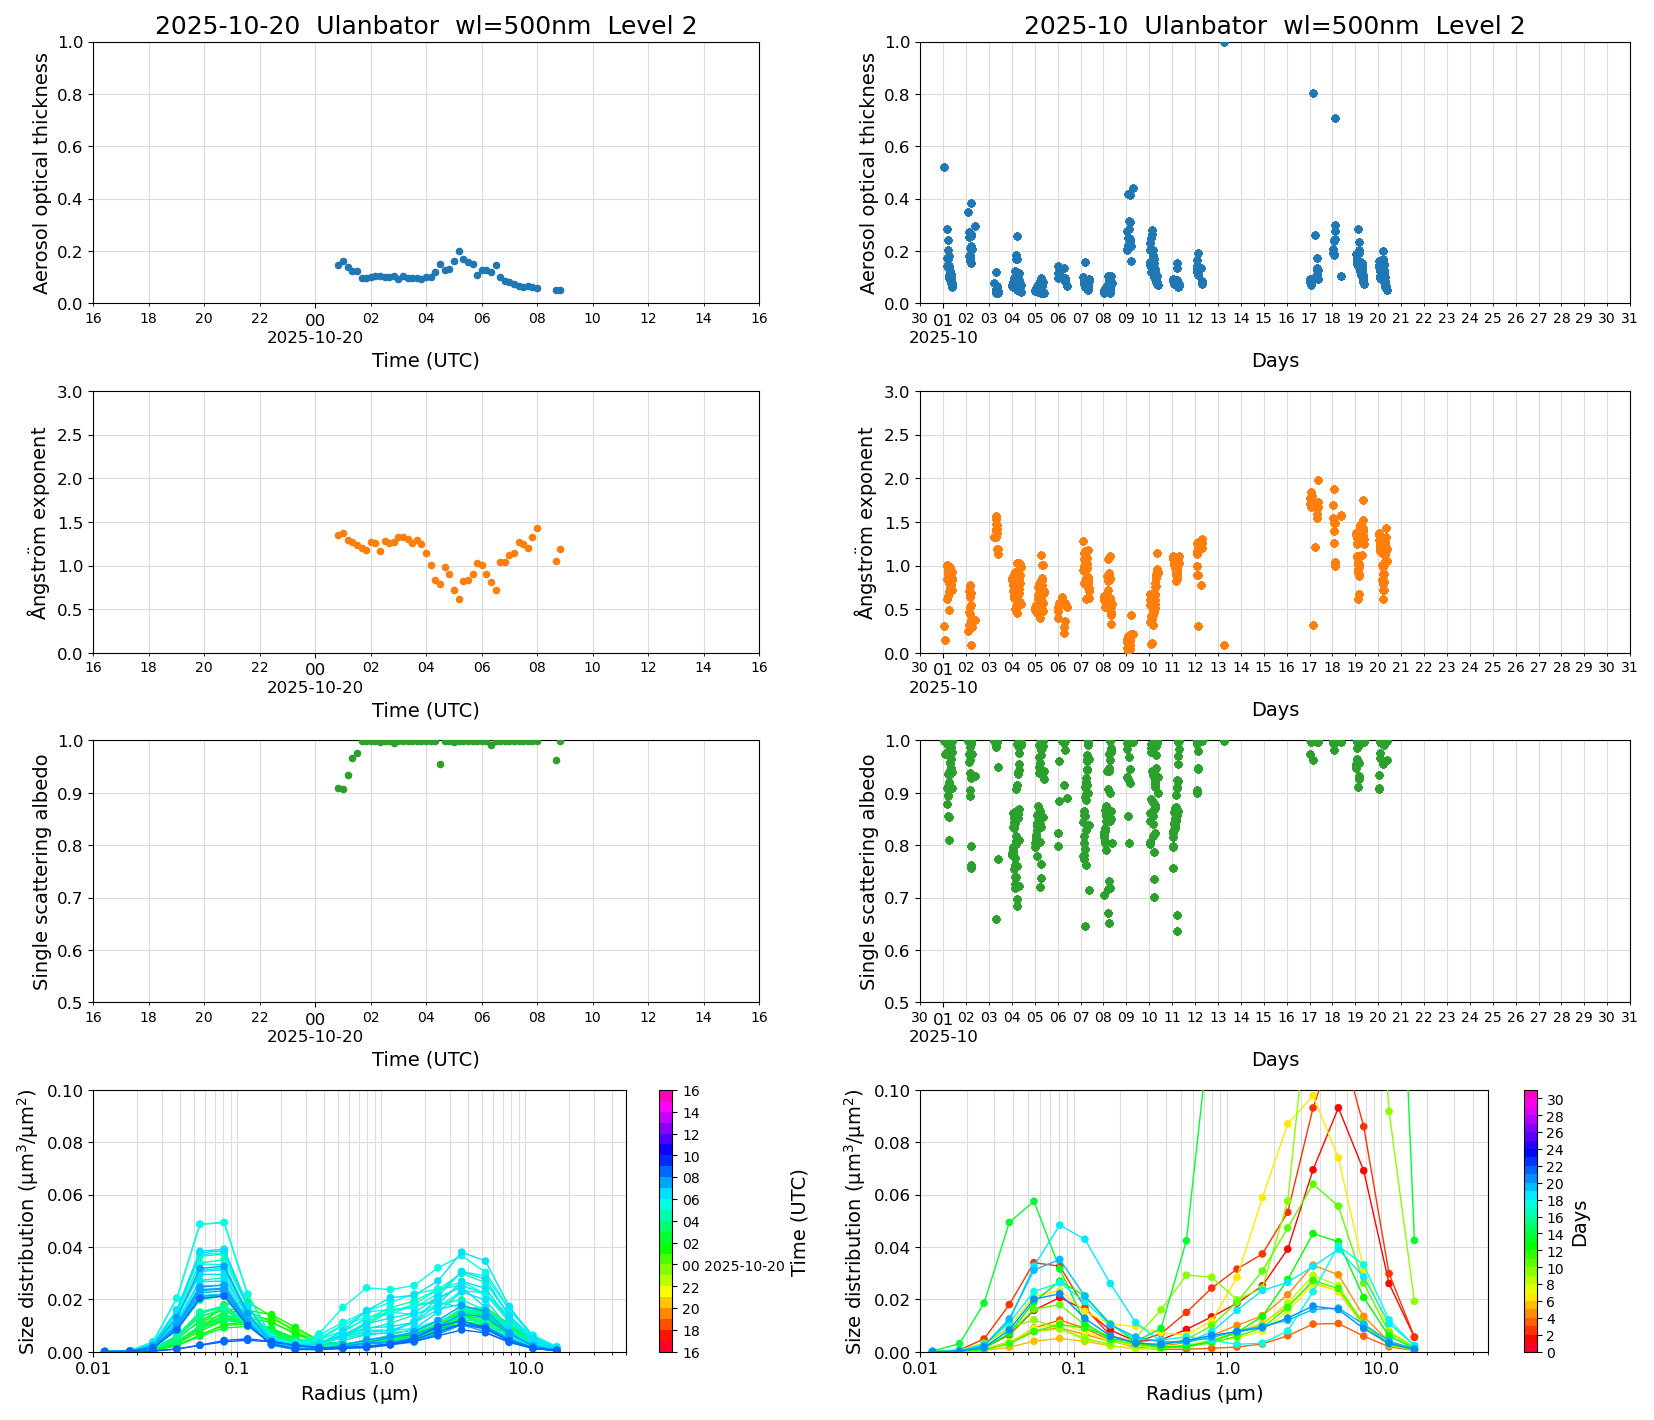Viewport: 1654px width, 1420px height.
Task: Click the right title "2025-10 Ulanbator wl=500nm Level 2"
Action: pyautogui.click(x=1274, y=26)
